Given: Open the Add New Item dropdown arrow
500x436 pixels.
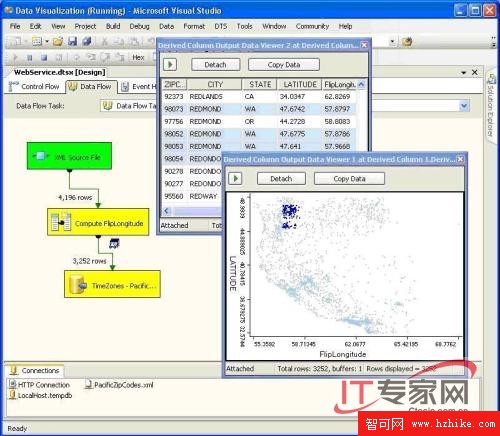Looking at the screenshot, I should click(x=47, y=41).
